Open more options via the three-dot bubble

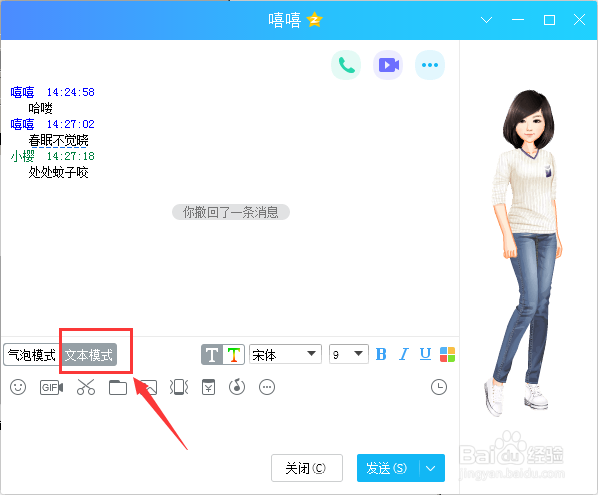(430, 65)
